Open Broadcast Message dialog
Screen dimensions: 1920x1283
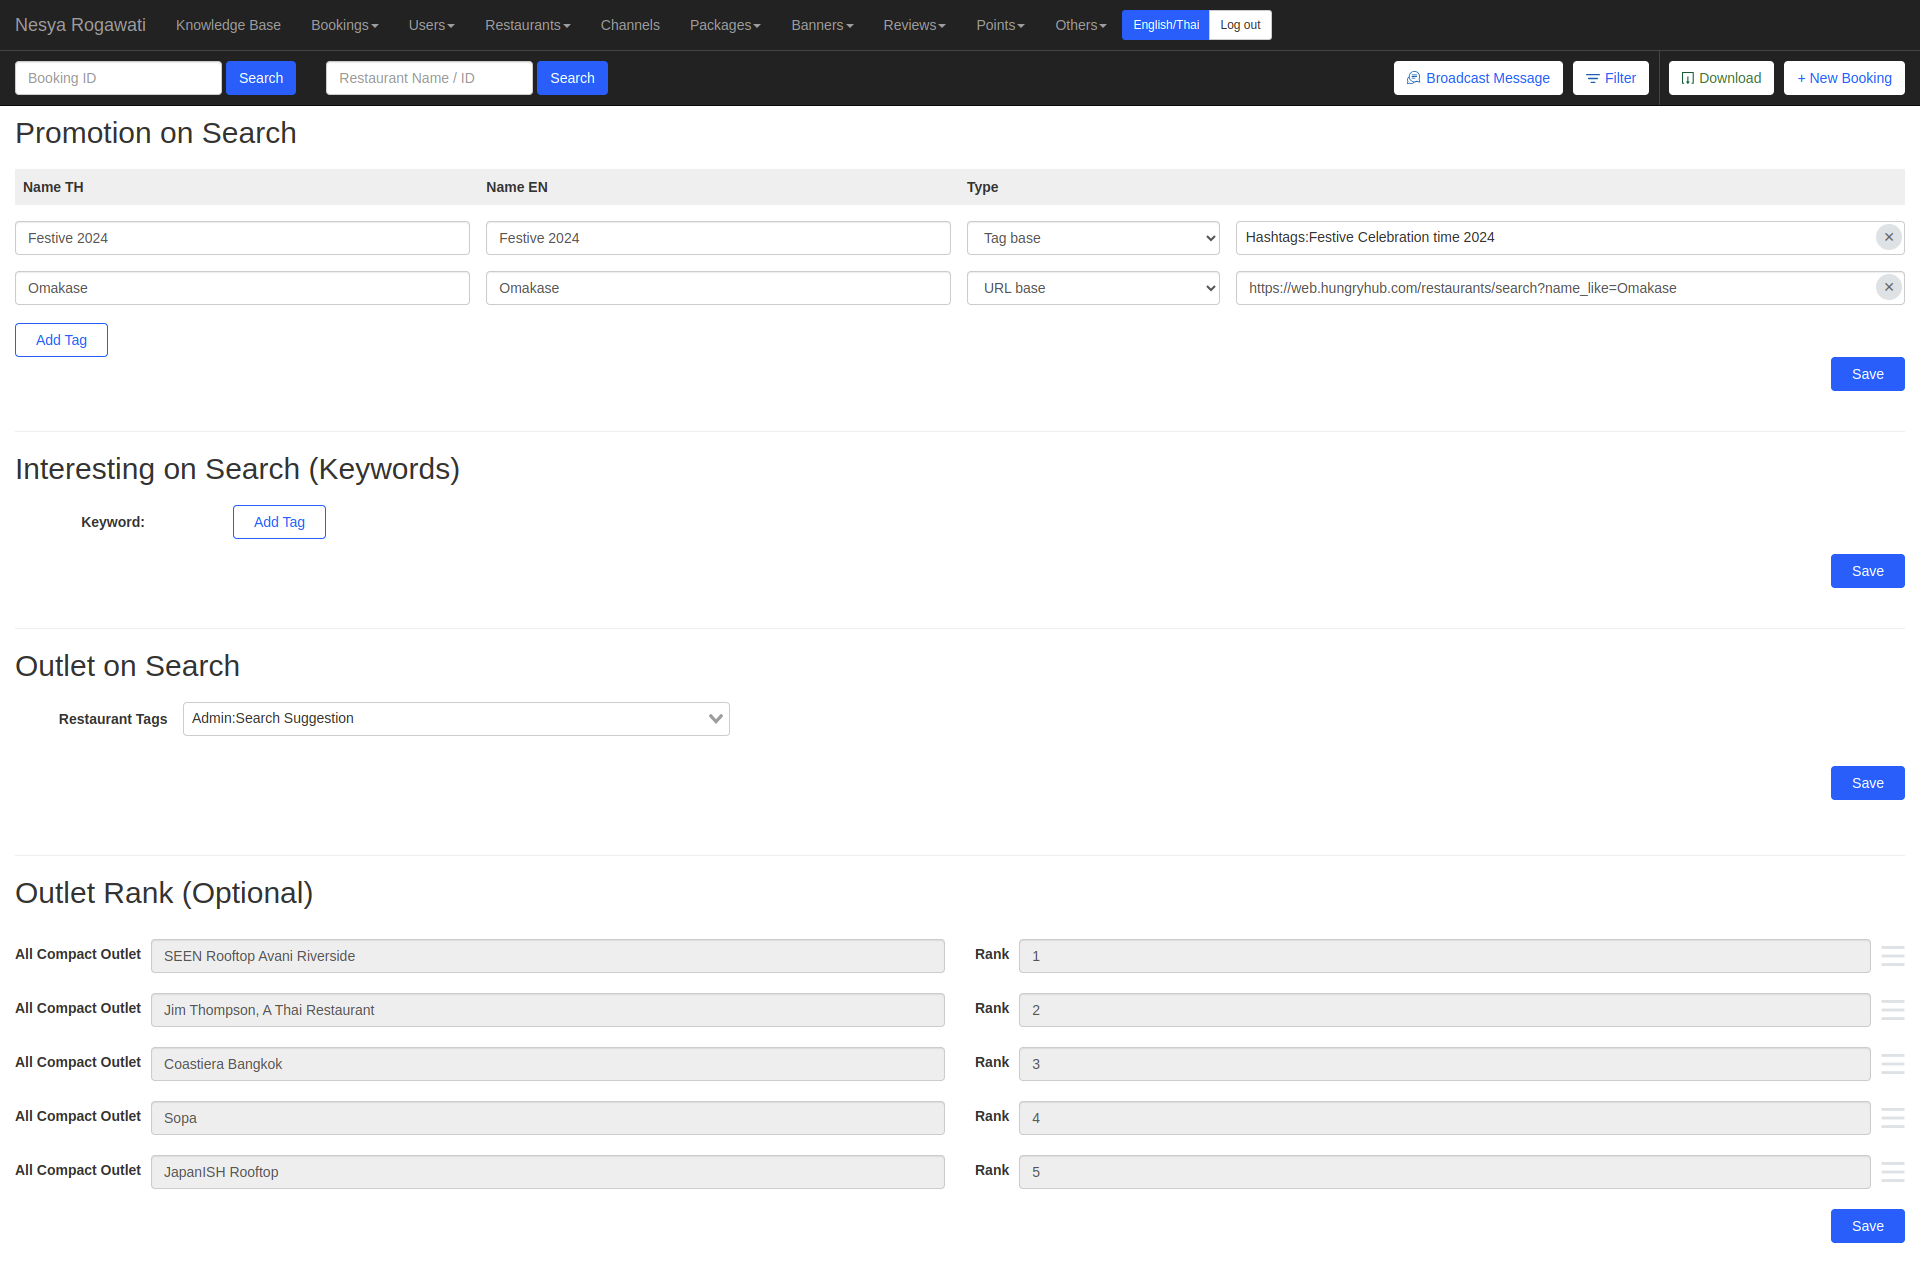click(1477, 78)
